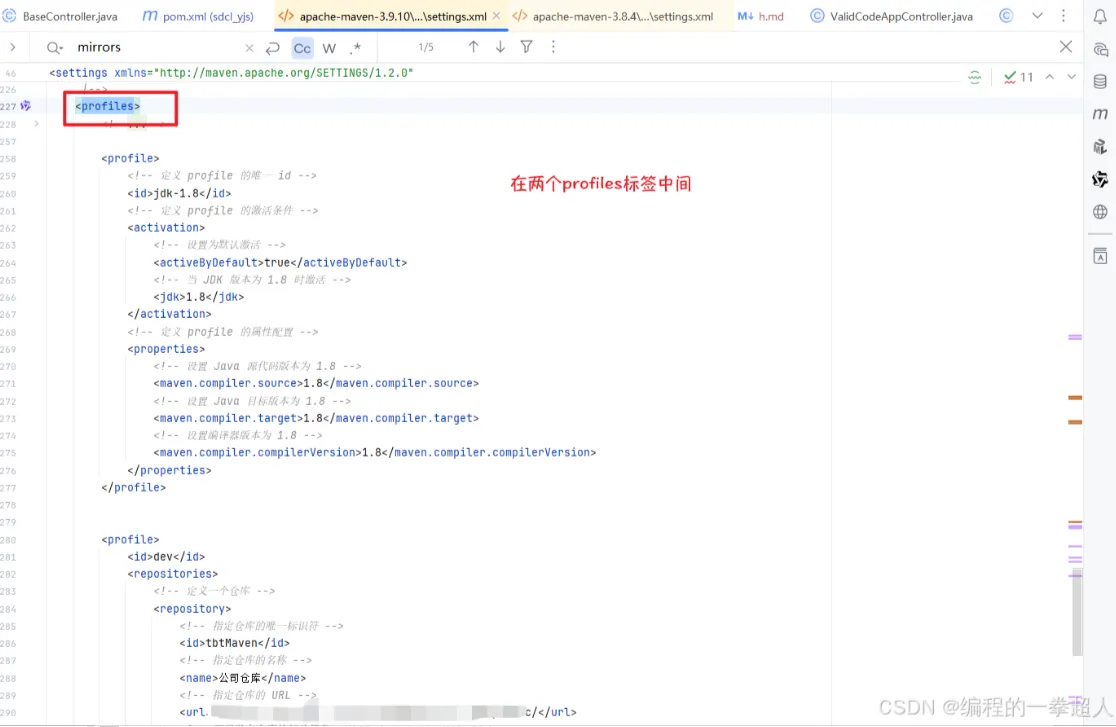Click into the mirrors search field
Screen dimensions: 1116x727
(x=157, y=48)
